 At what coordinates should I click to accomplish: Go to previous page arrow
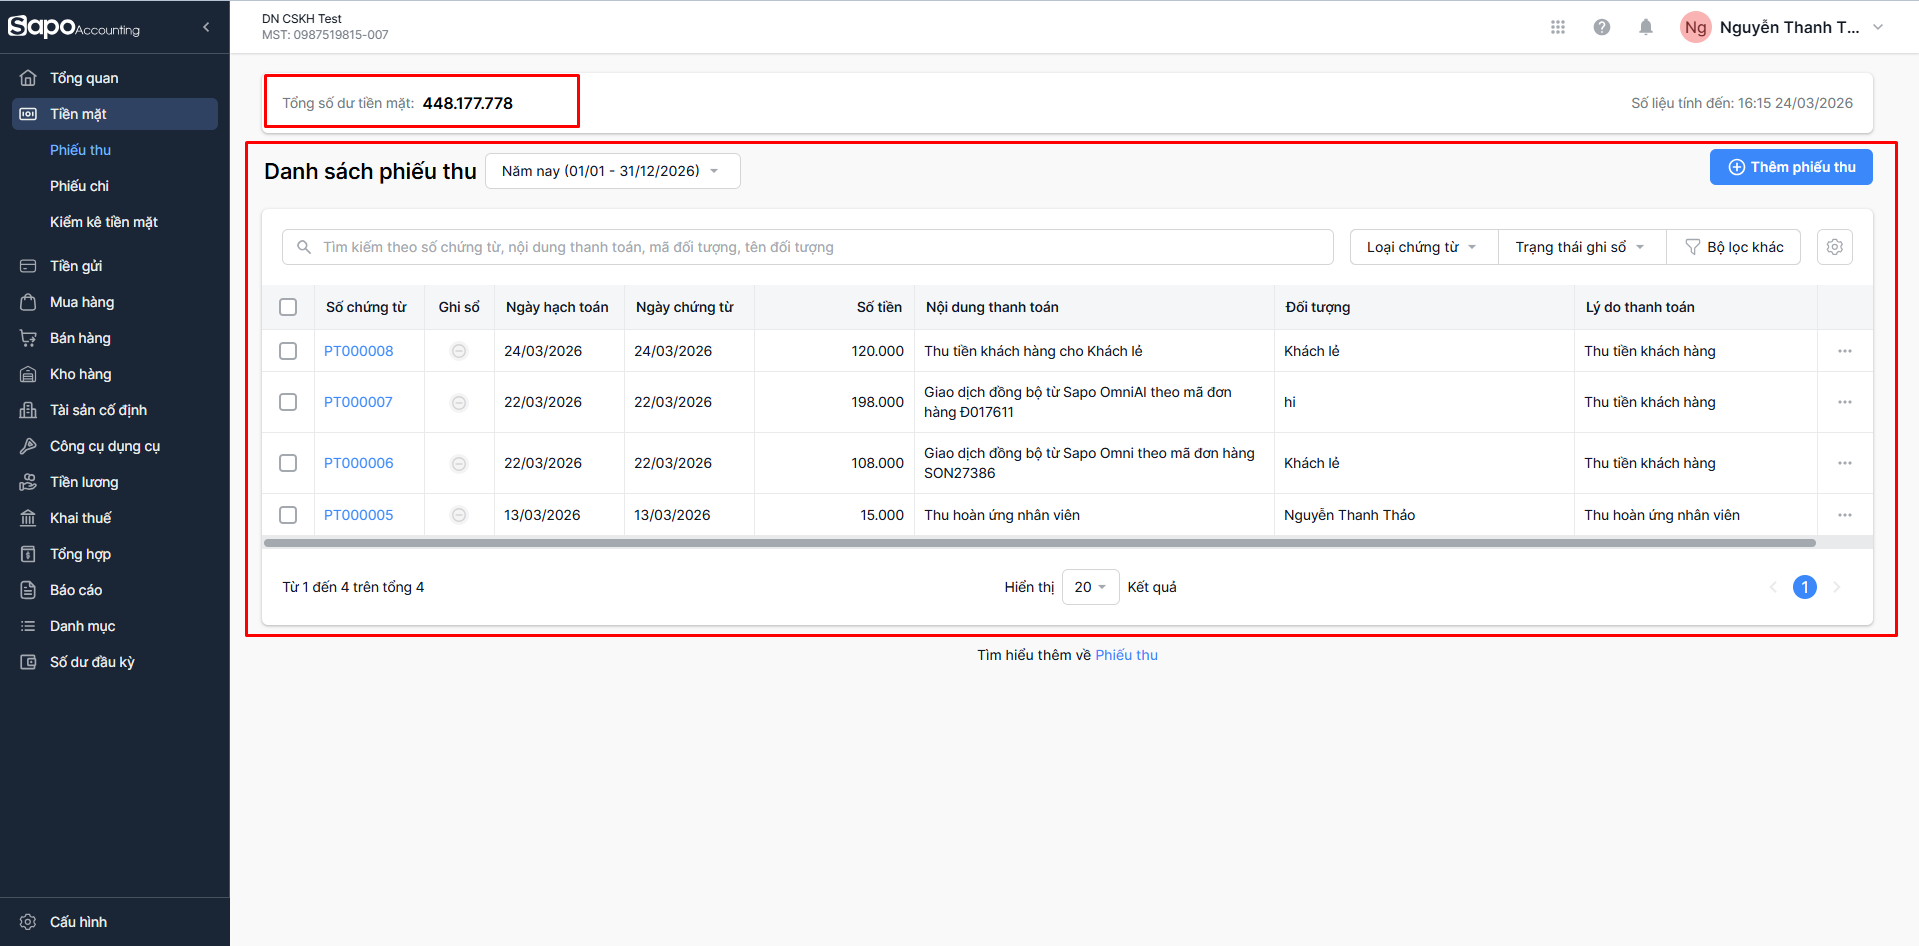coord(1773,587)
